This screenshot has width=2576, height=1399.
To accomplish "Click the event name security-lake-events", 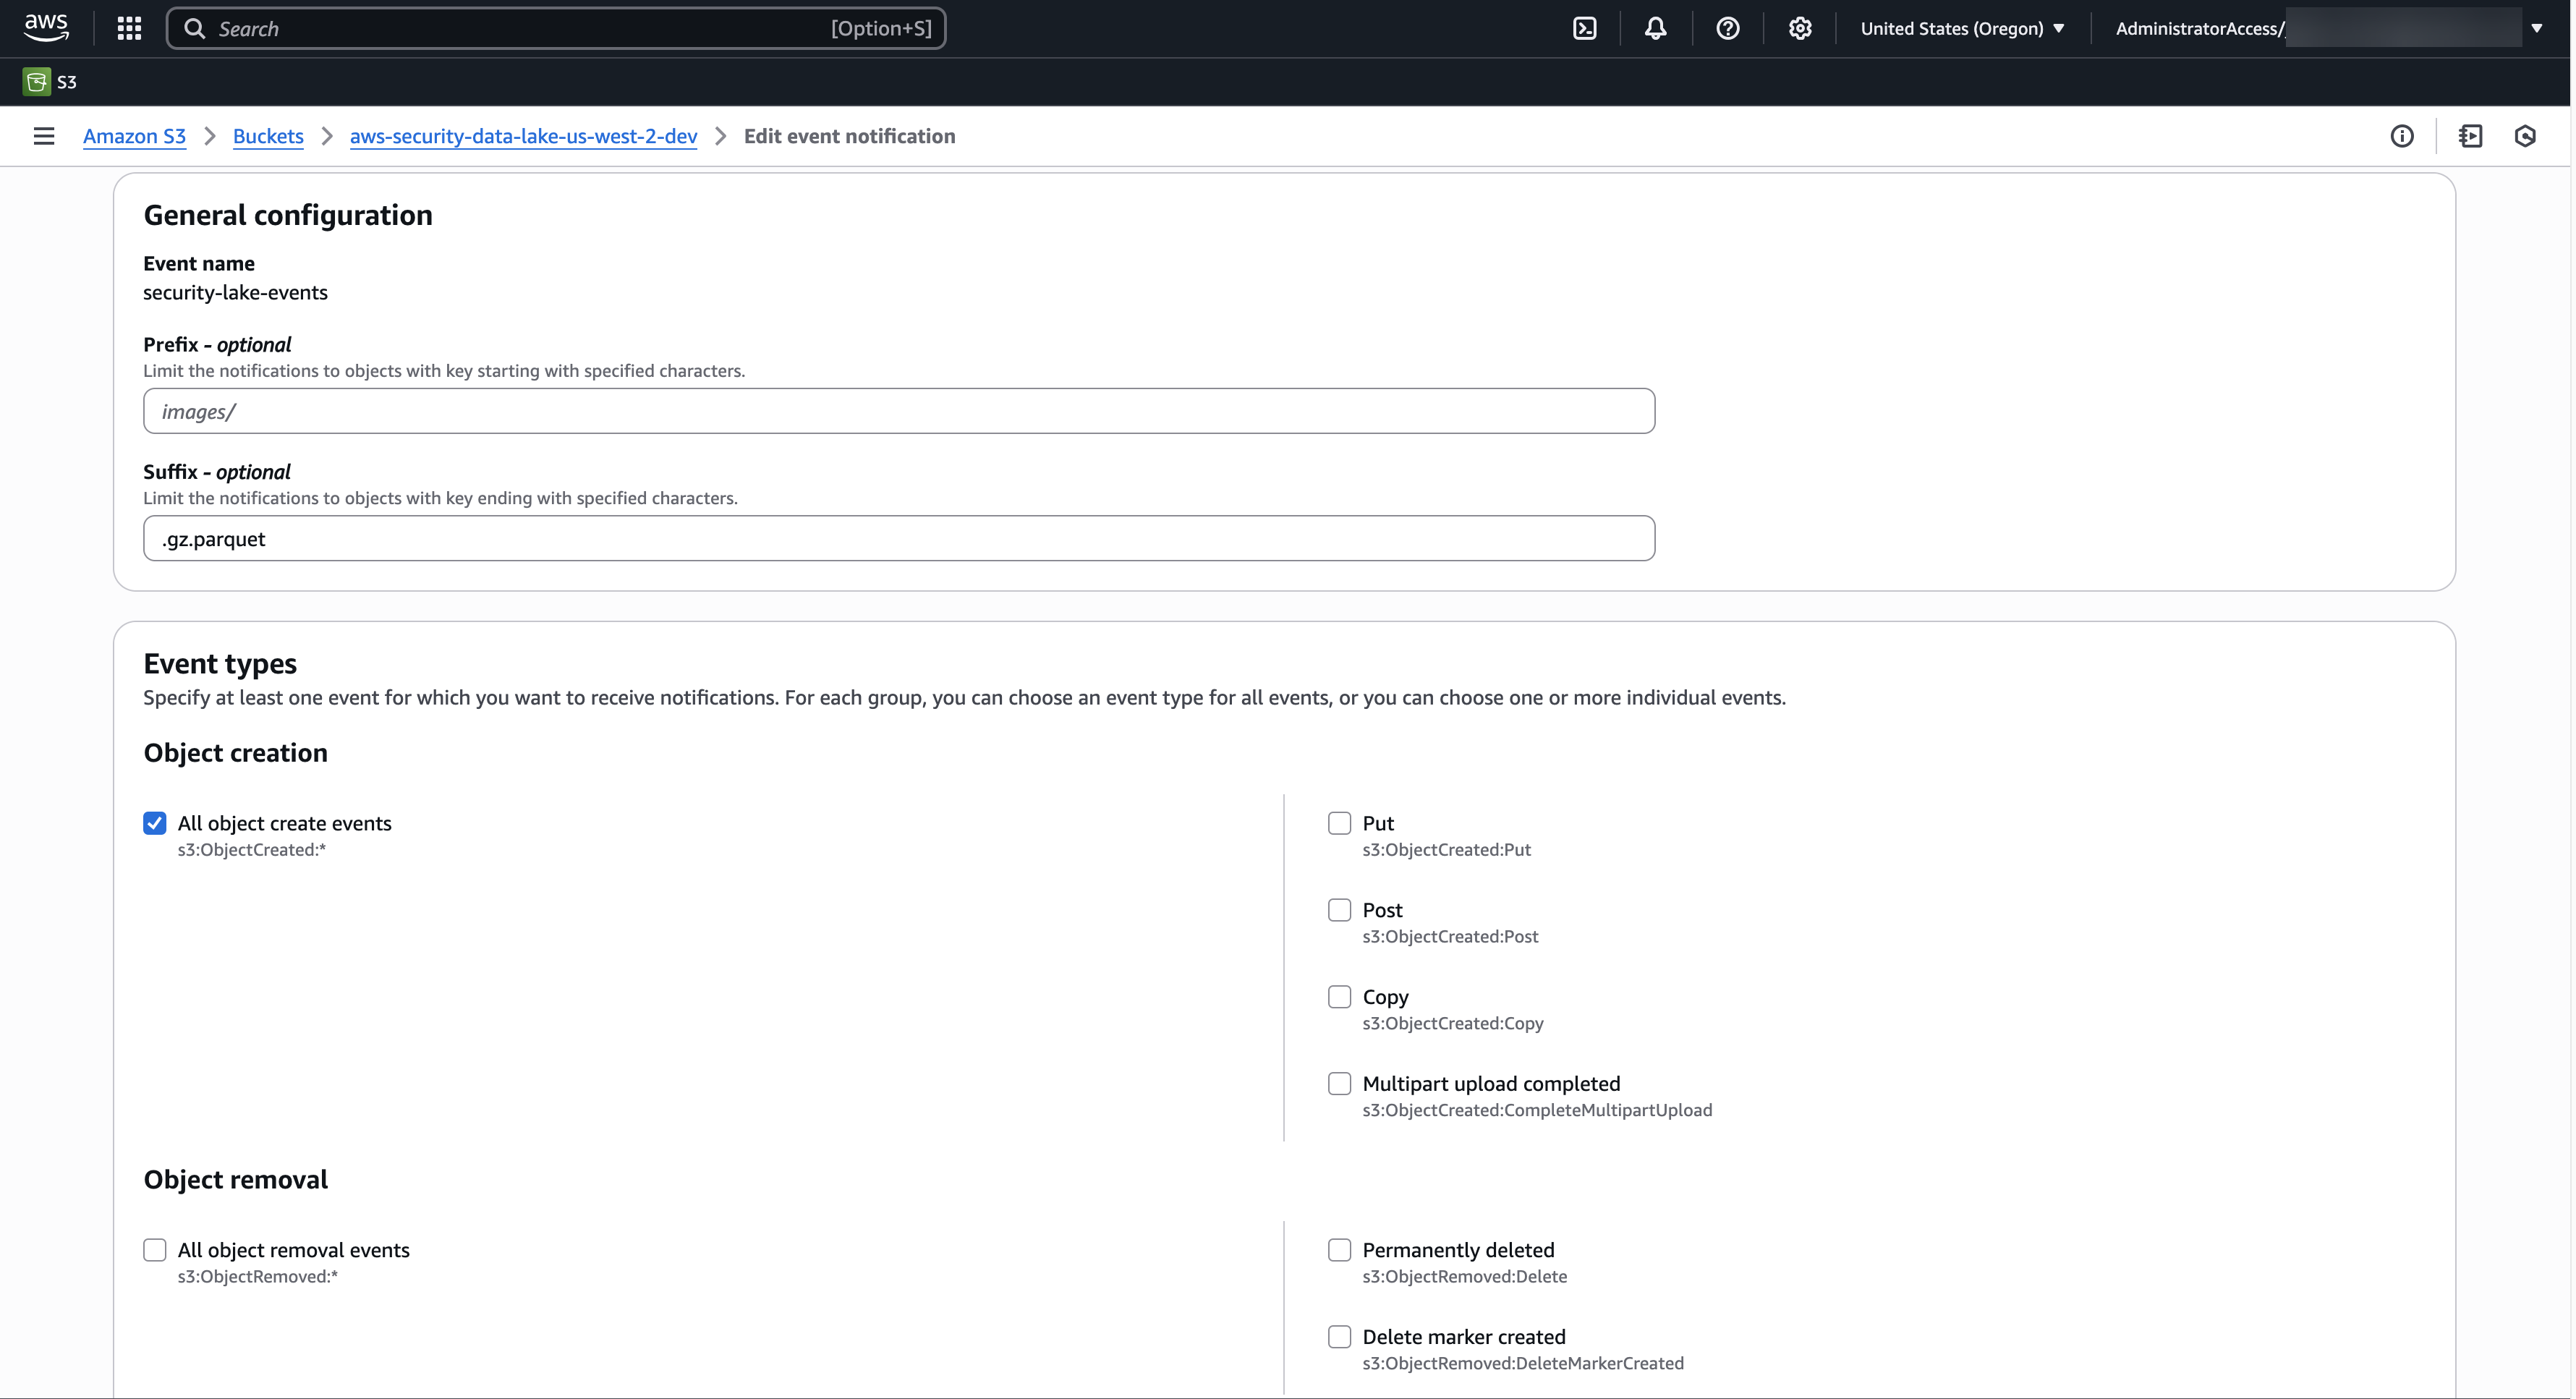I will 235,292.
